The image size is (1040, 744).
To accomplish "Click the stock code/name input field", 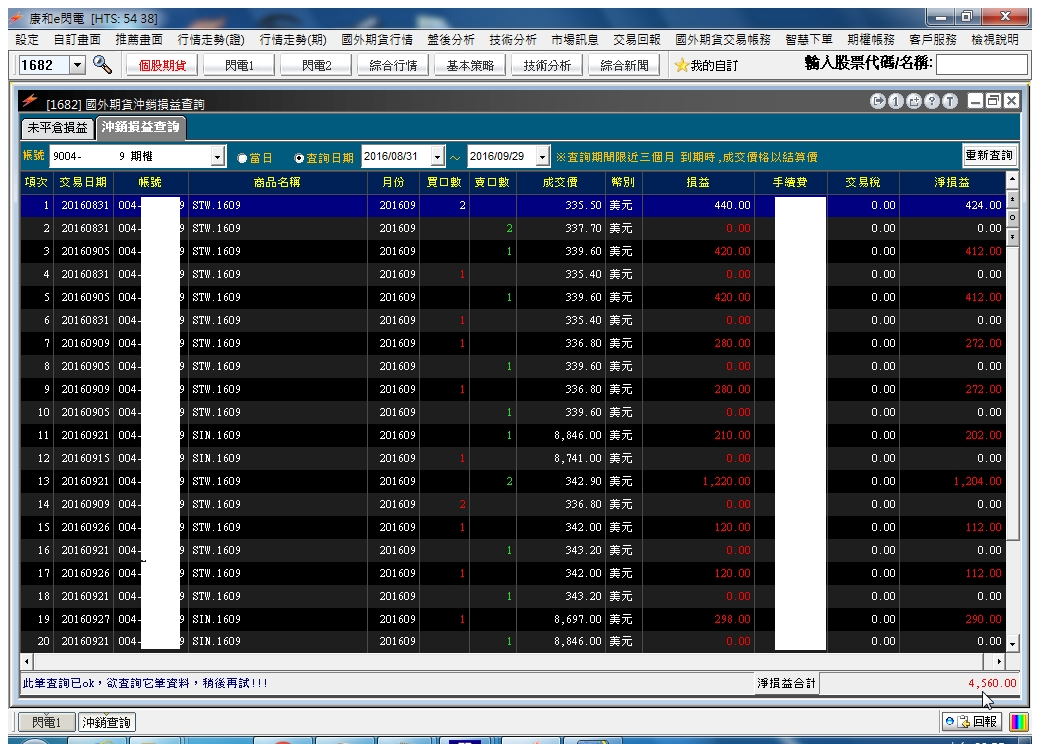I will 982,65.
